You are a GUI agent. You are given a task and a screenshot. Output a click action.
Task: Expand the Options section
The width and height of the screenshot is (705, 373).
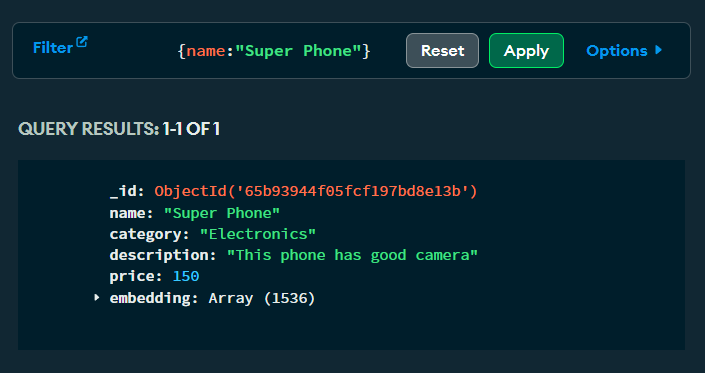[x=624, y=51]
